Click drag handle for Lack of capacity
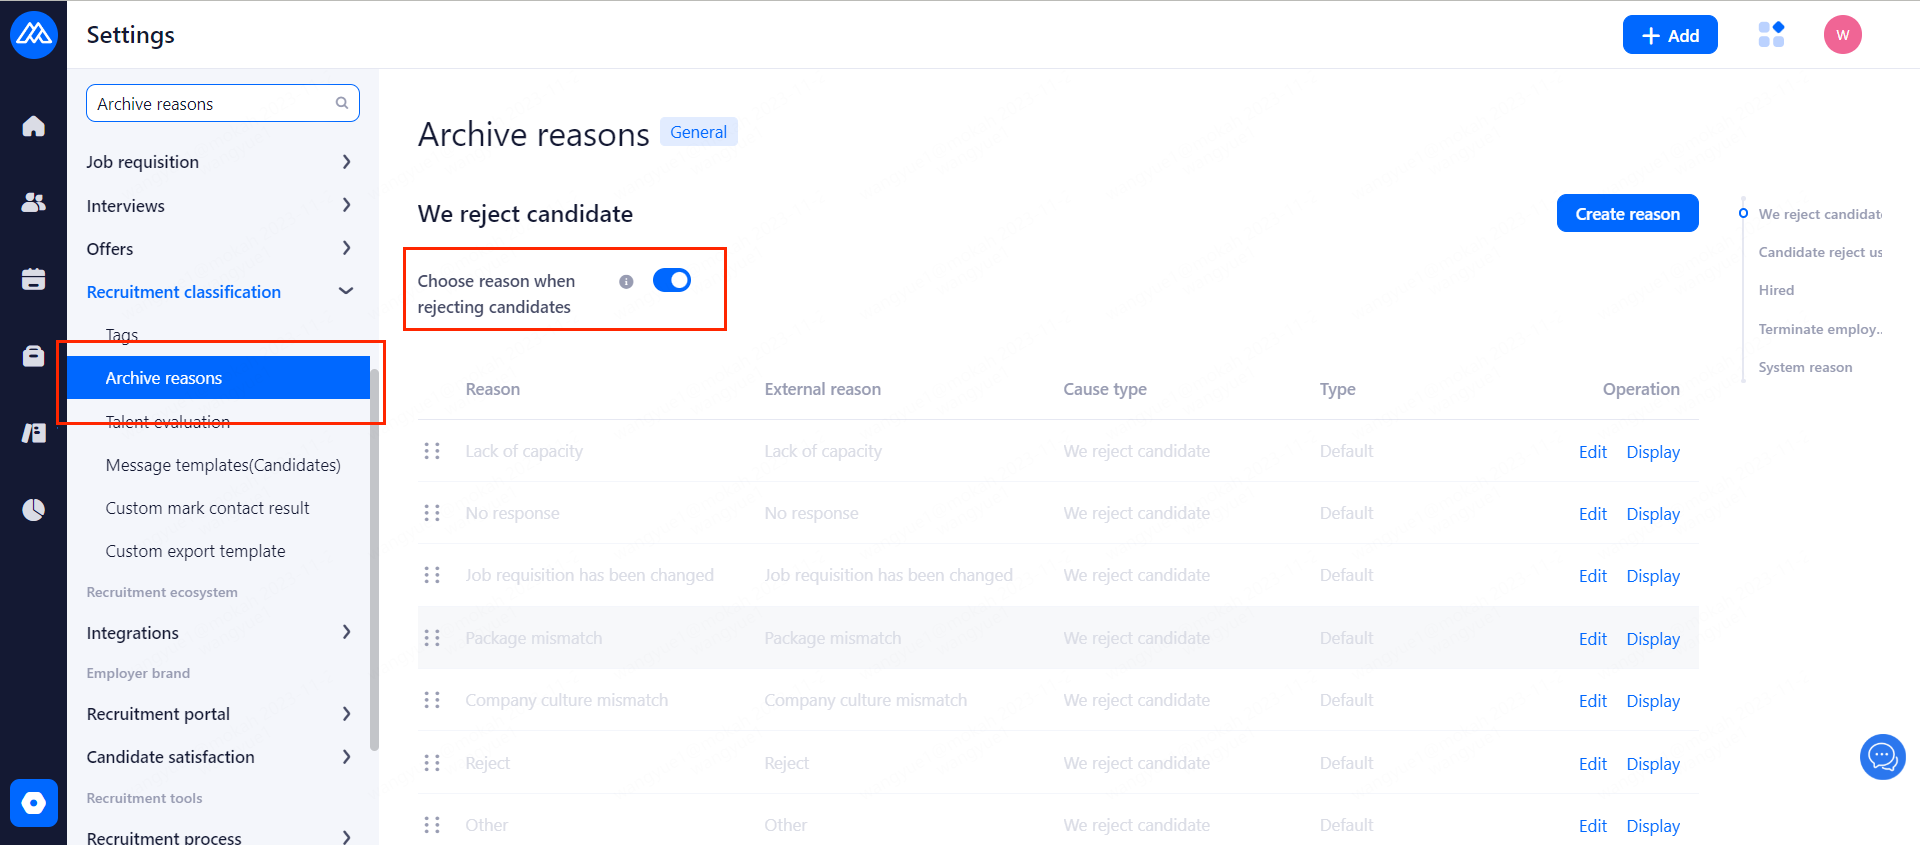This screenshot has height=845, width=1920. click(432, 451)
